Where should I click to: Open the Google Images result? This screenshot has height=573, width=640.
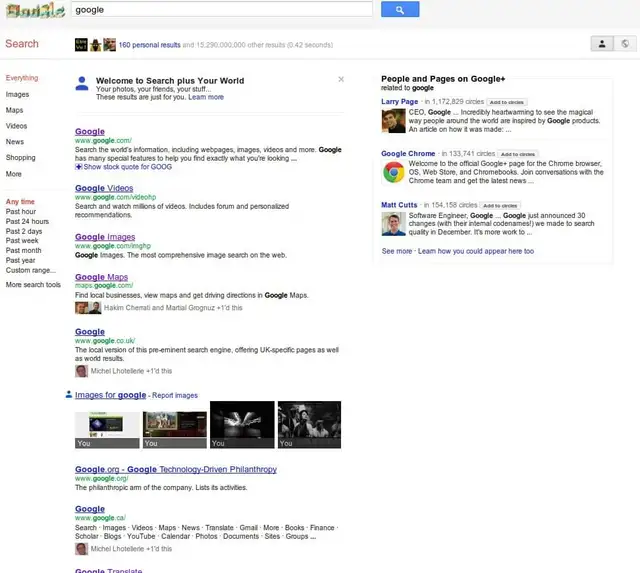[x=105, y=237]
